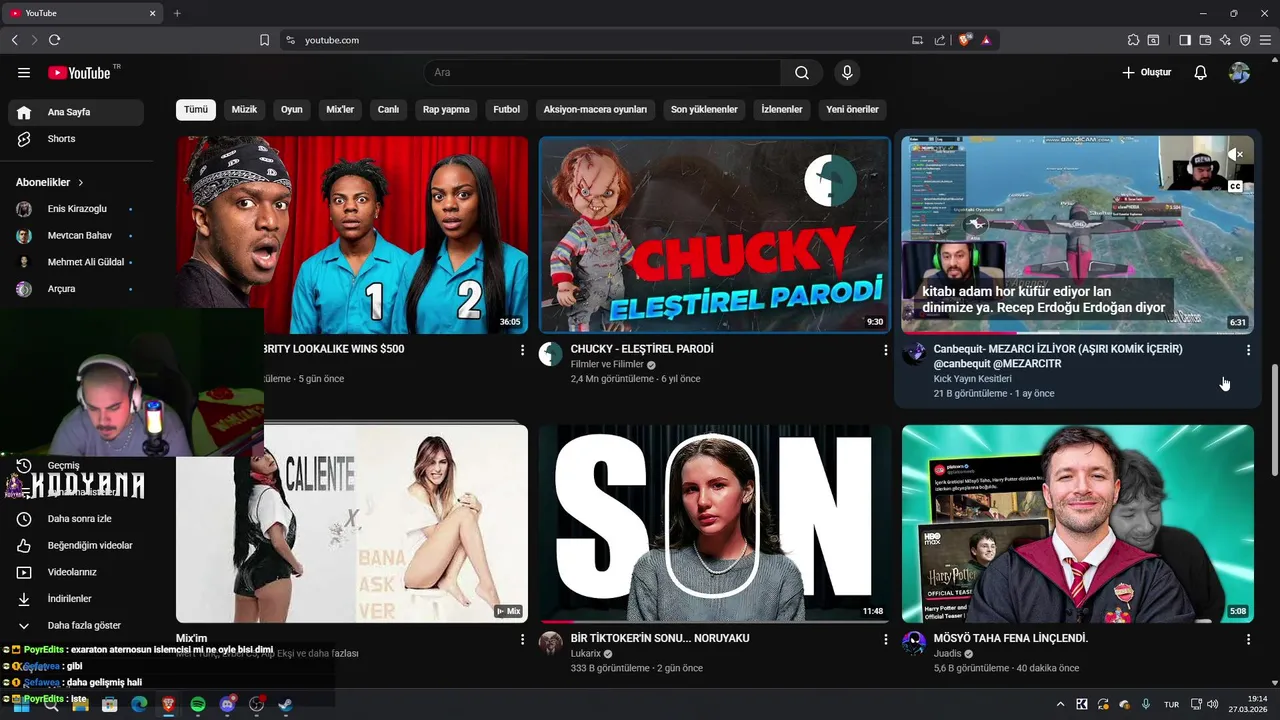1280x720 pixels.
Task: Select the İzlenenler filter chip
Action: [x=782, y=109]
